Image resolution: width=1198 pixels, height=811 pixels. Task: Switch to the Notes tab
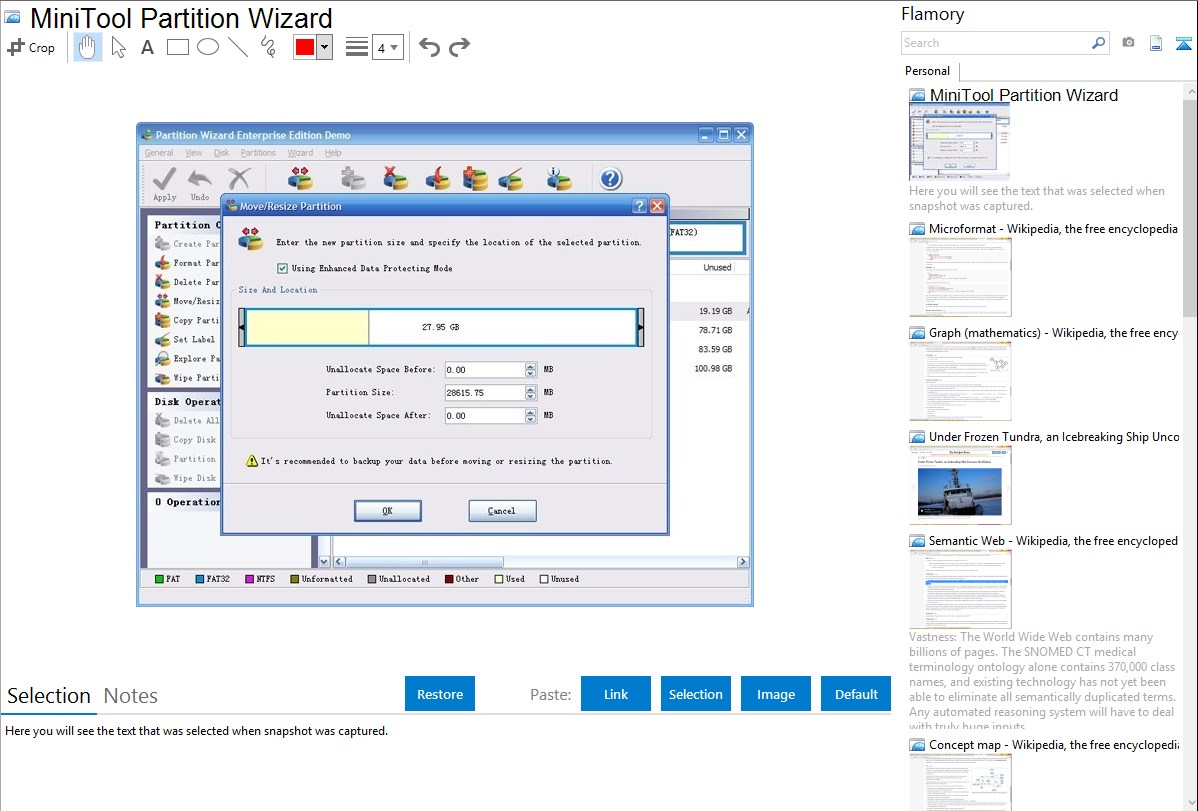coord(131,696)
